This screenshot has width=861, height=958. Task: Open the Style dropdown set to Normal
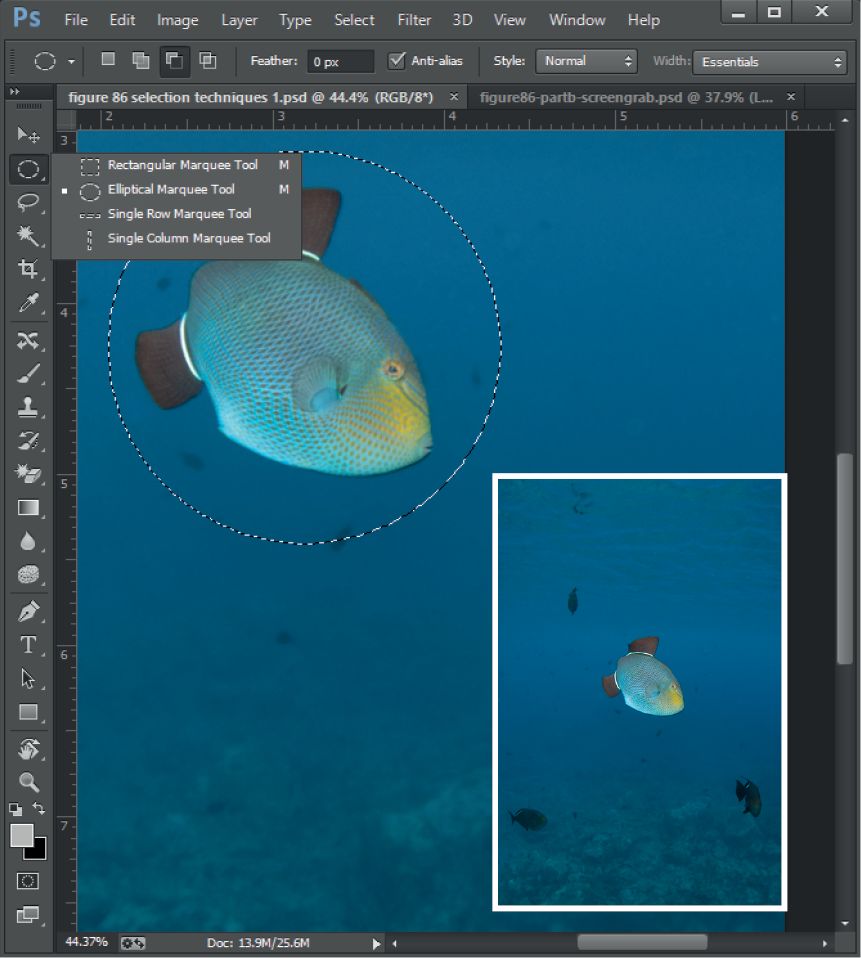point(586,61)
